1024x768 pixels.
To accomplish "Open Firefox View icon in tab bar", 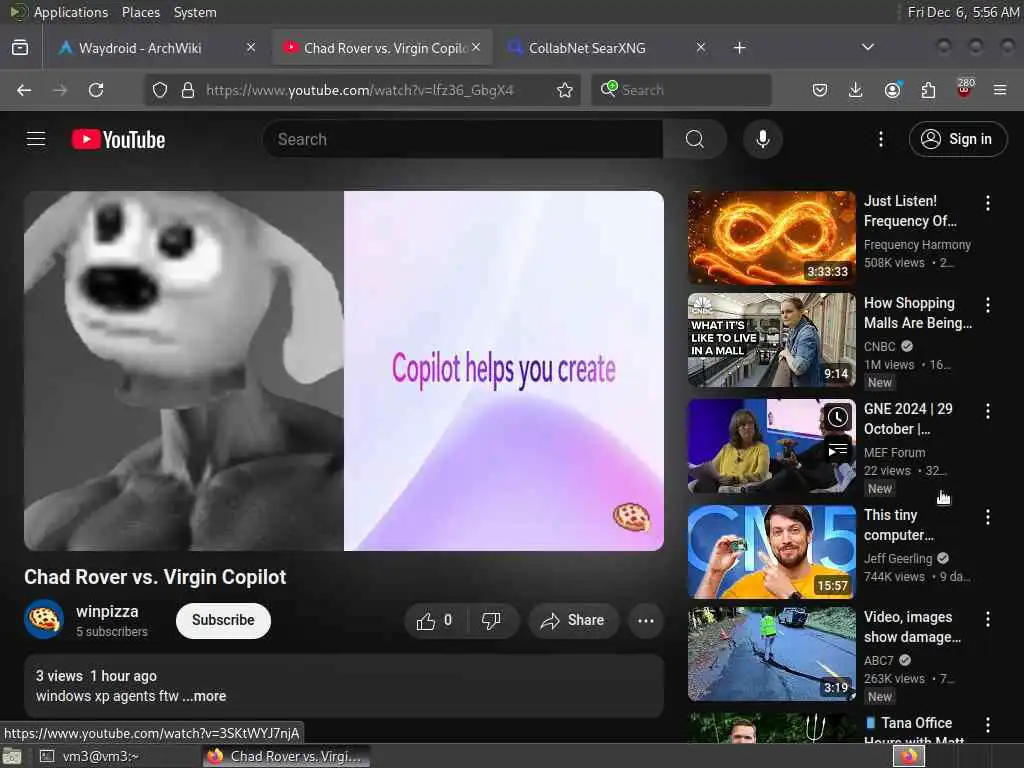I will [x=20, y=48].
